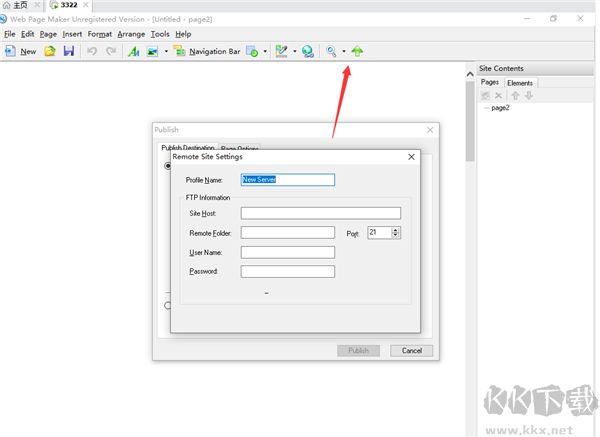Open the Help menu
Screen dimensions: 600x437
click(x=183, y=34)
